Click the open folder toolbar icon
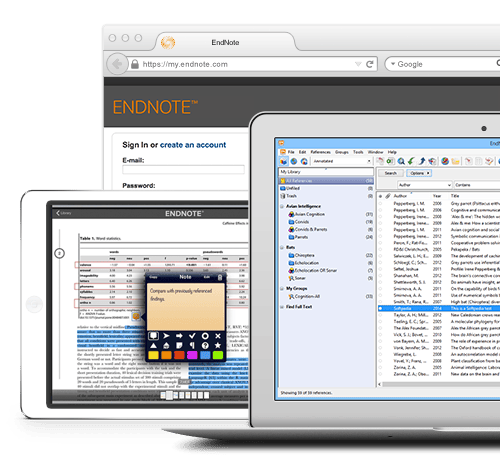 [455, 161]
